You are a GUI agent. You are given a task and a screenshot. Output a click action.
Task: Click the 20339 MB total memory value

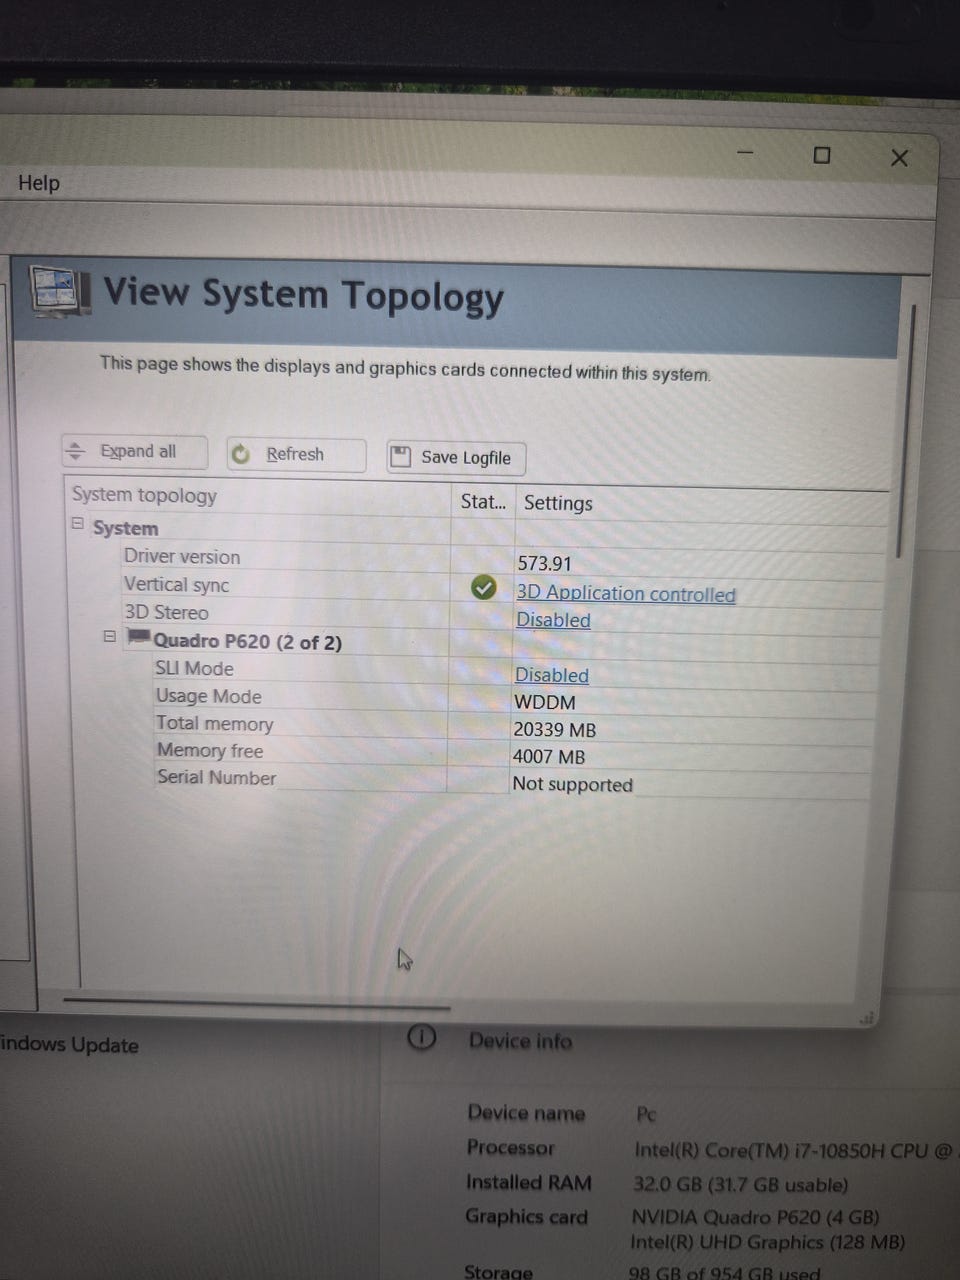point(555,730)
